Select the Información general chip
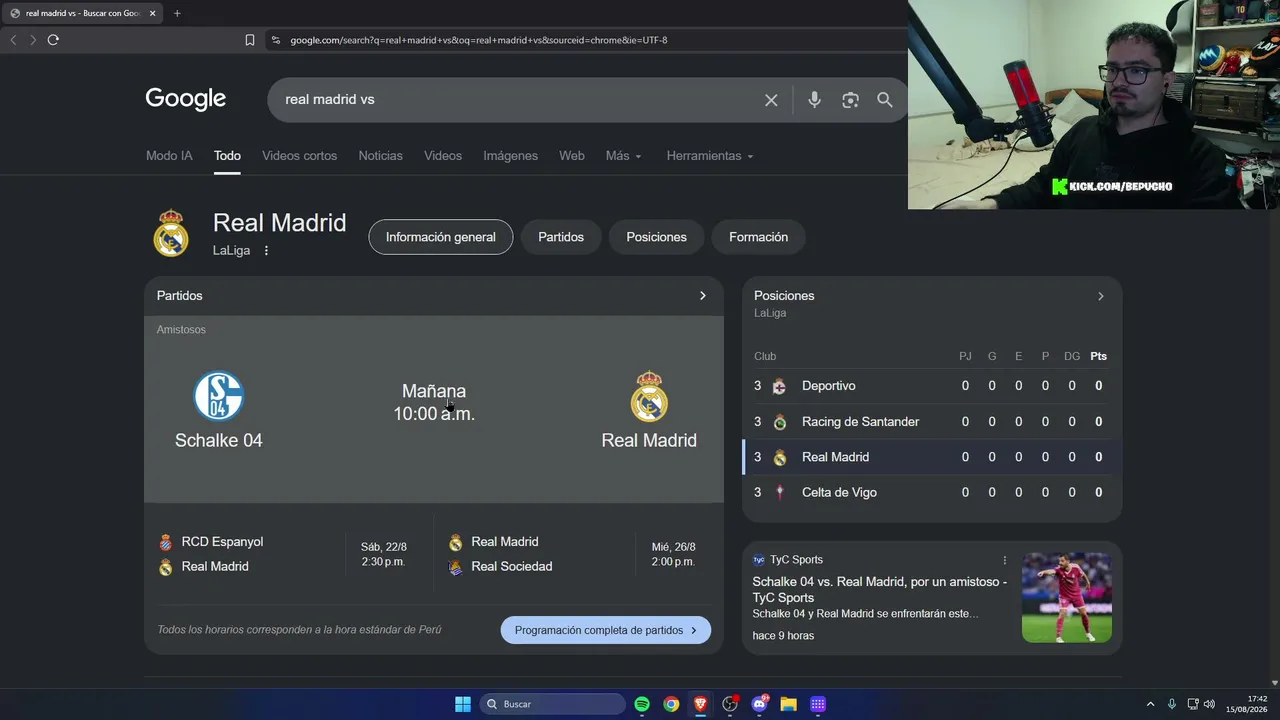The image size is (1280, 720). pyautogui.click(x=441, y=237)
